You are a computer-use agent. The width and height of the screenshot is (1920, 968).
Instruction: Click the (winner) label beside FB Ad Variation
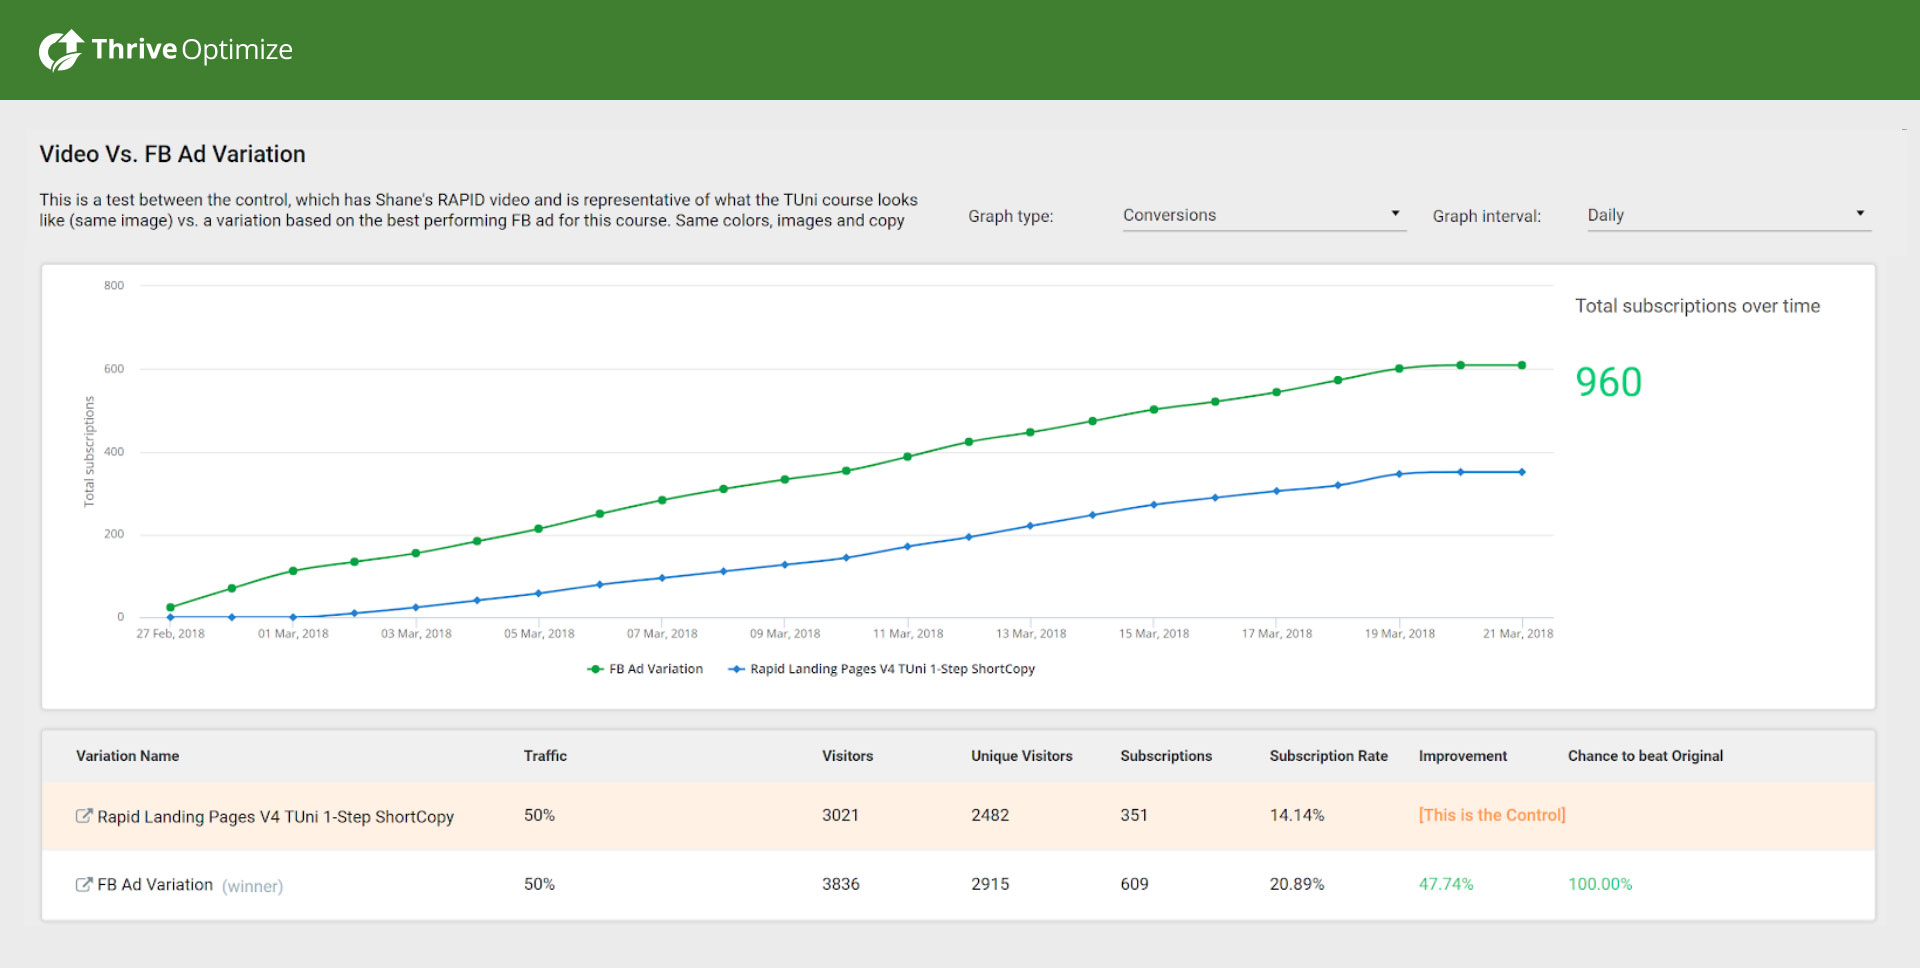pyautogui.click(x=254, y=885)
